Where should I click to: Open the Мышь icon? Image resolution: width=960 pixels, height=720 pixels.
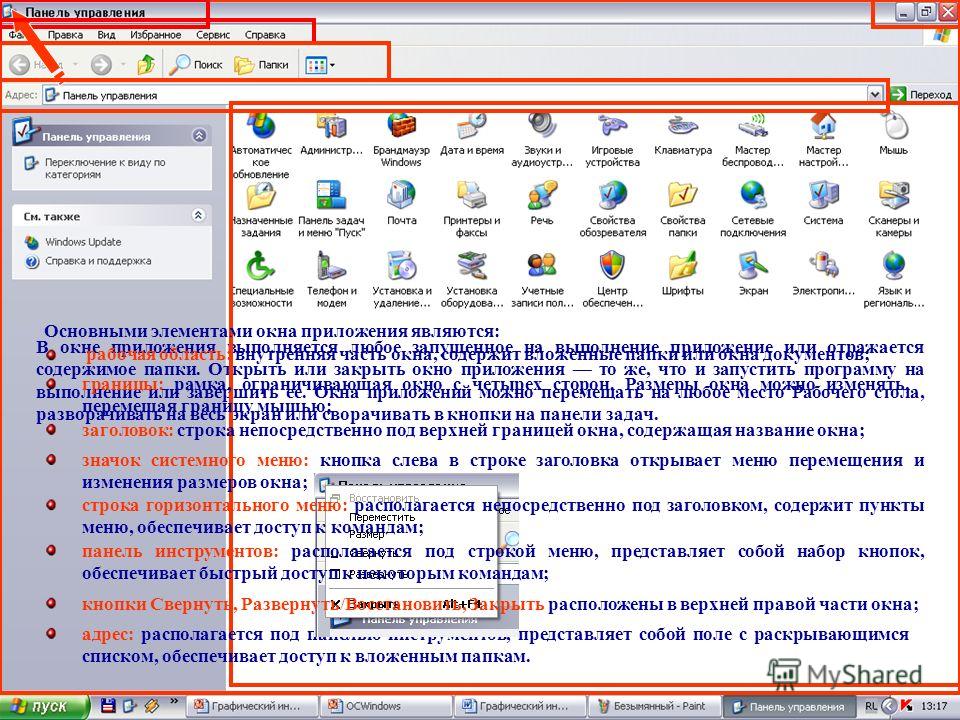pyautogui.click(x=893, y=127)
